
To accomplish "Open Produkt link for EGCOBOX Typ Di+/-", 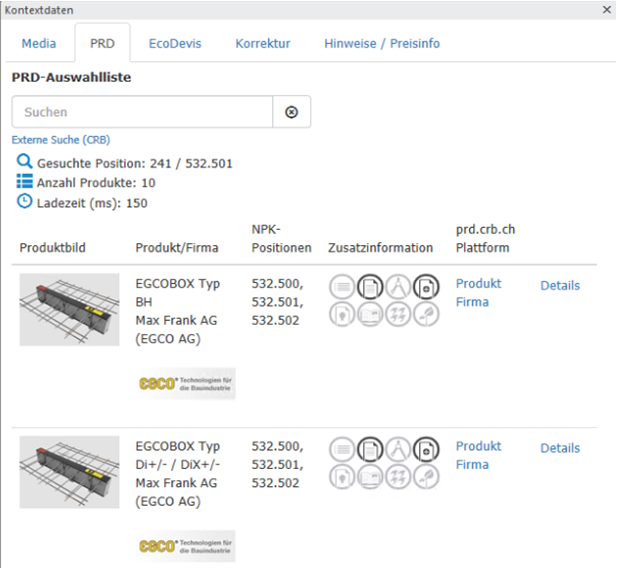I will (478, 446).
